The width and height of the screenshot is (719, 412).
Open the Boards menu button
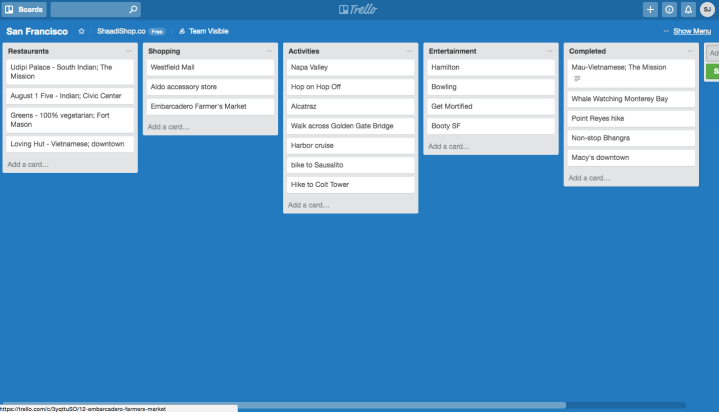[24, 10]
